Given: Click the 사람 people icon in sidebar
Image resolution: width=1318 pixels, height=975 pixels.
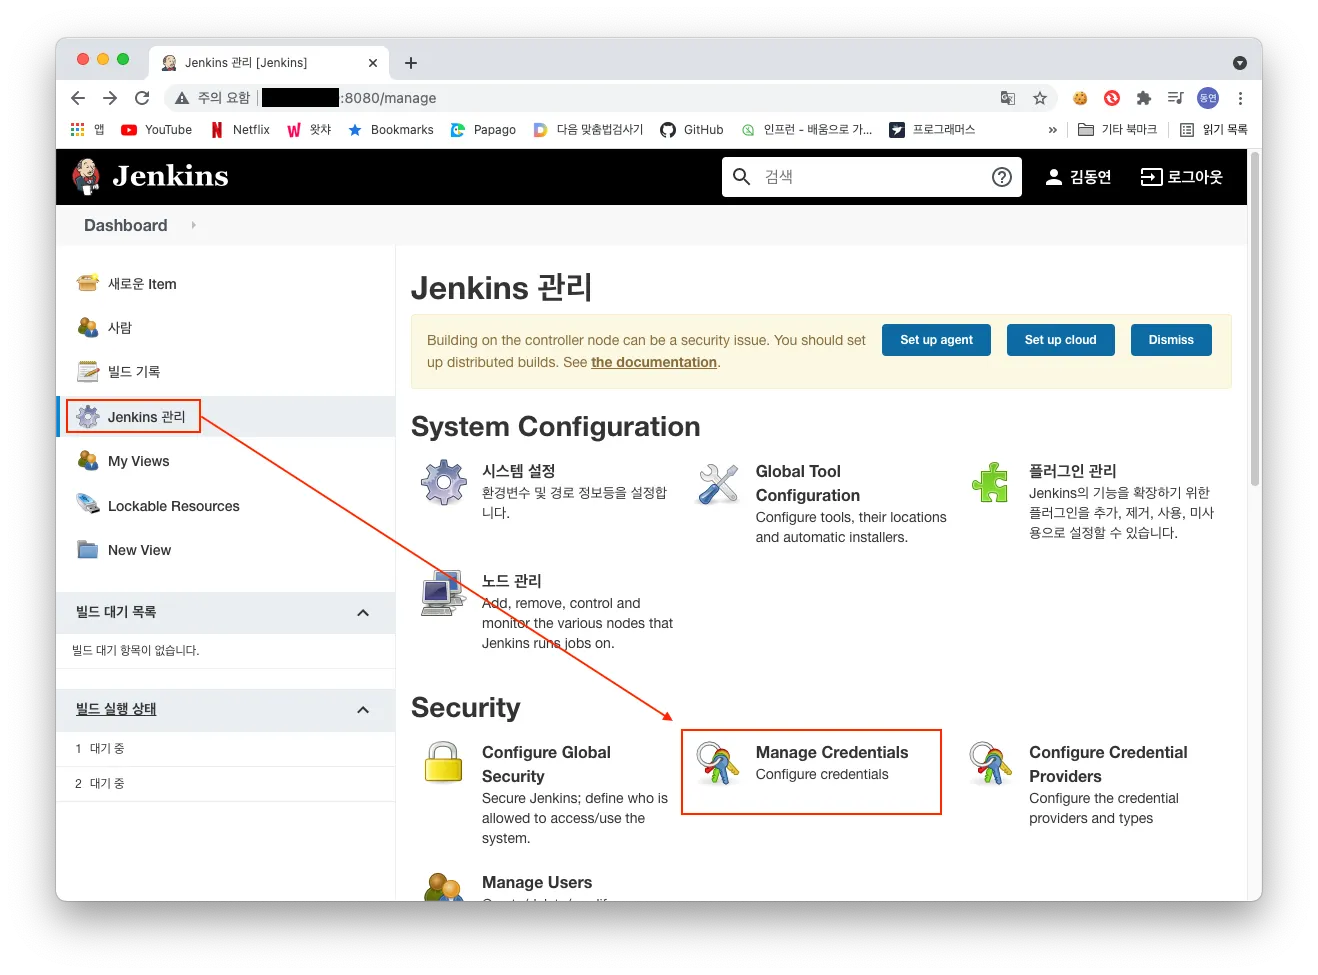Looking at the screenshot, I should (88, 327).
